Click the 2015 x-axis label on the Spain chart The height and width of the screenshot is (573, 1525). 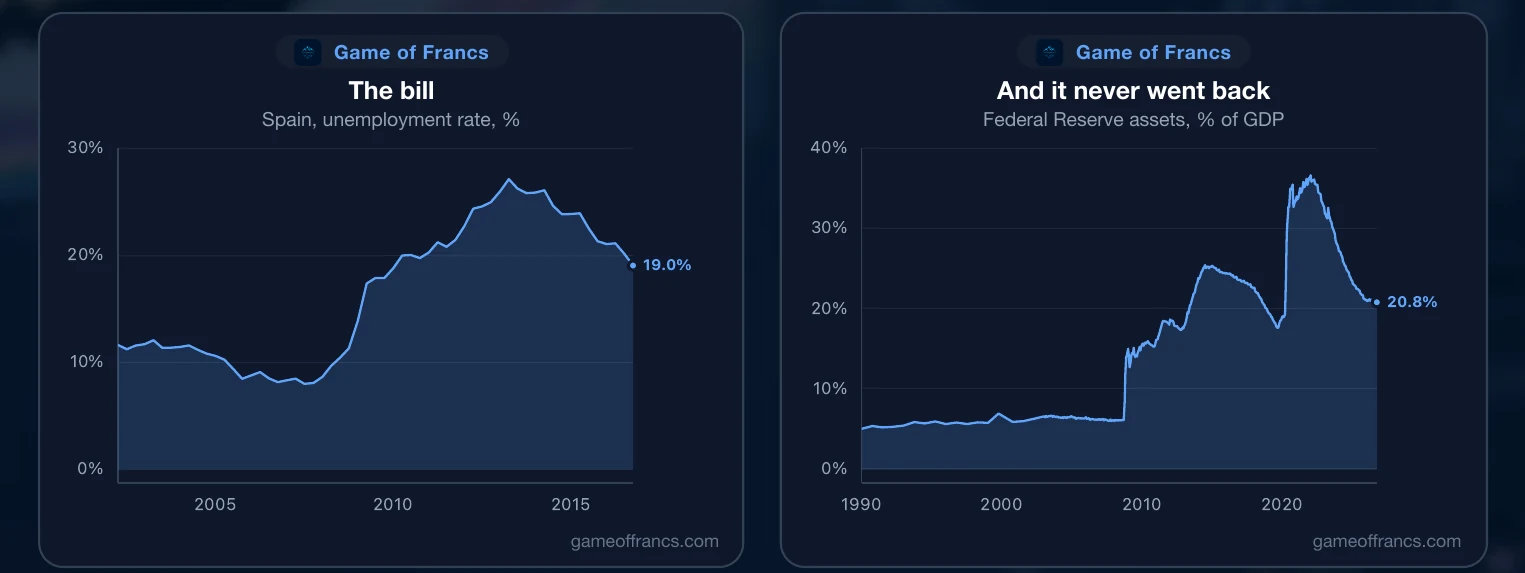571,504
